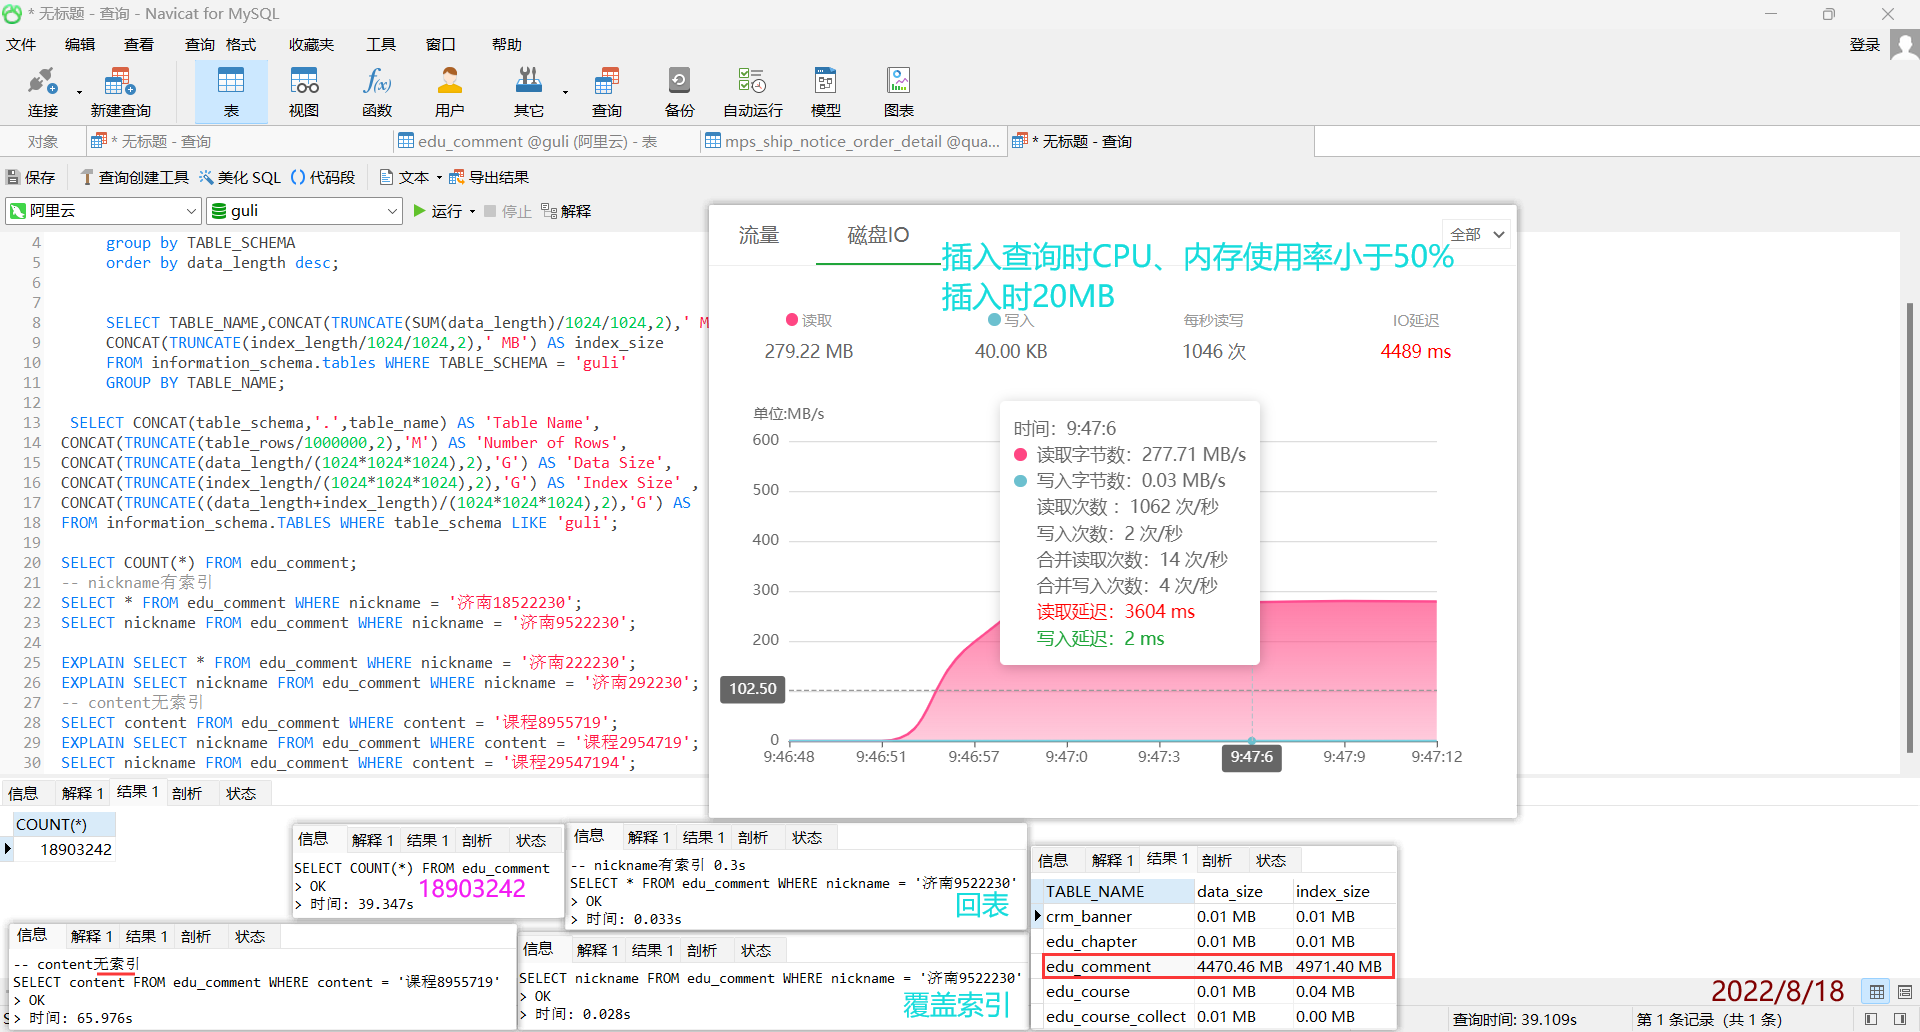Open the 连接 connection tool
Screen dimensions: 1920x1032
(43, 92)
